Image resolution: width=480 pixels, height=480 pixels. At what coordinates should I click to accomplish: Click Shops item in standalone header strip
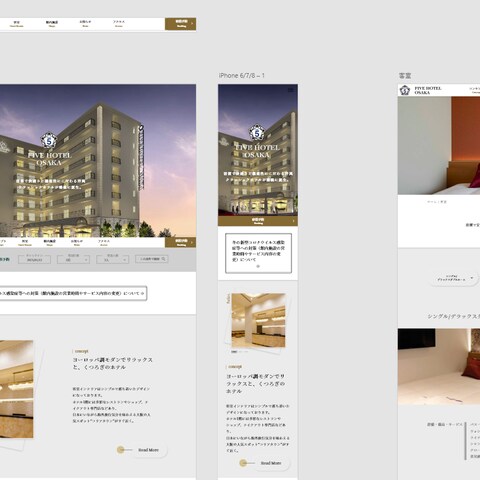pyautogui.click(x=52, y=24)
